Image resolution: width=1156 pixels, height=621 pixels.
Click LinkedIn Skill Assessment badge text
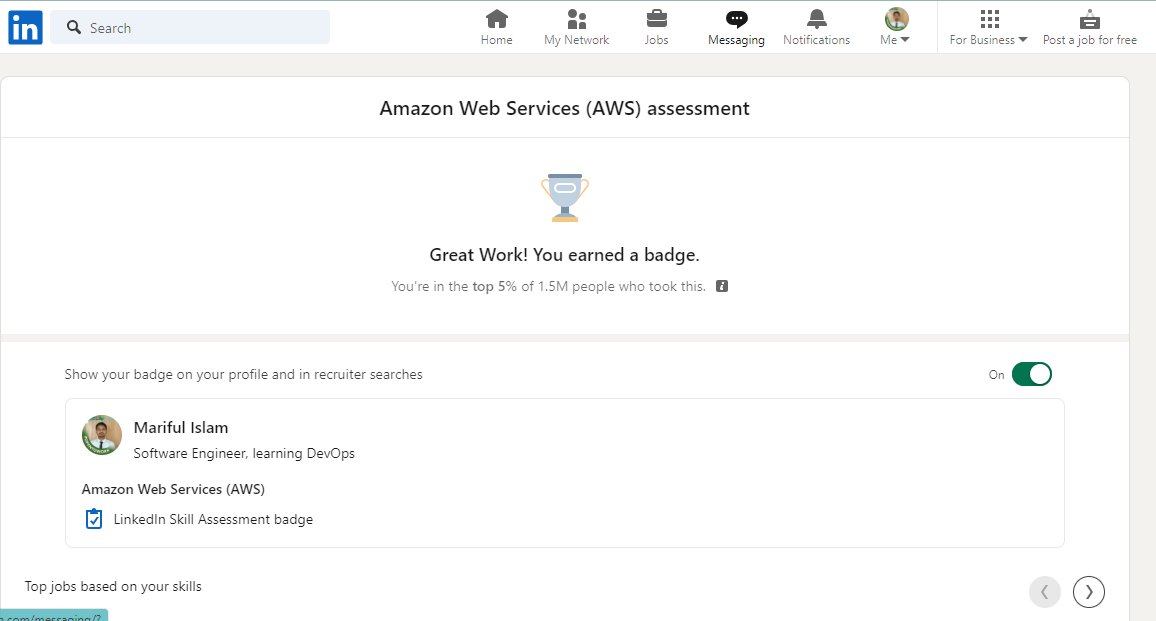[x=213, y=519]
